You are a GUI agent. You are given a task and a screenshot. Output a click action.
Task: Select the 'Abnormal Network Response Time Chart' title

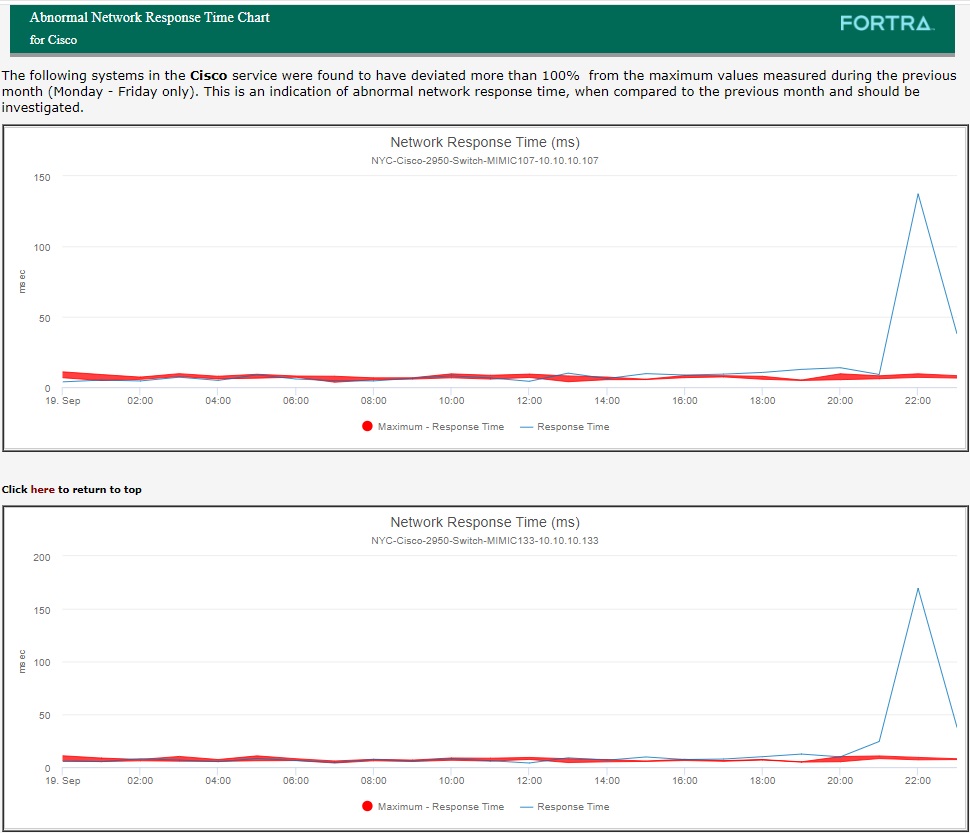click(150, 17)
